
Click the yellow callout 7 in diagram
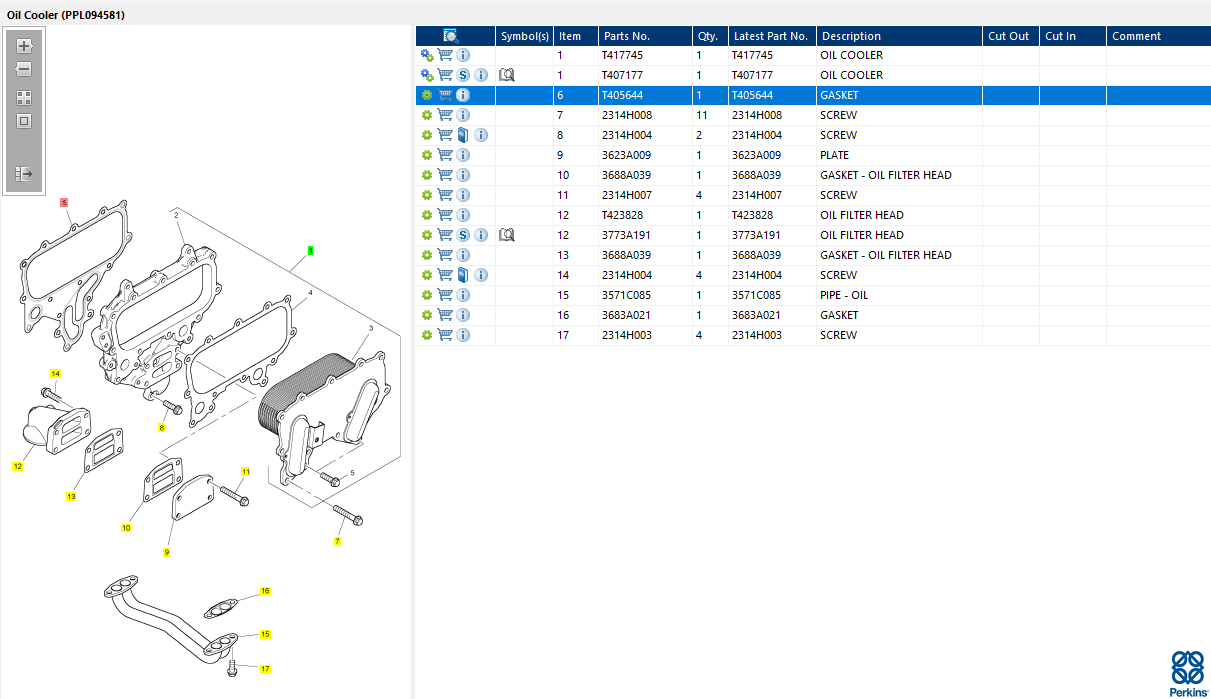(338, 541)
